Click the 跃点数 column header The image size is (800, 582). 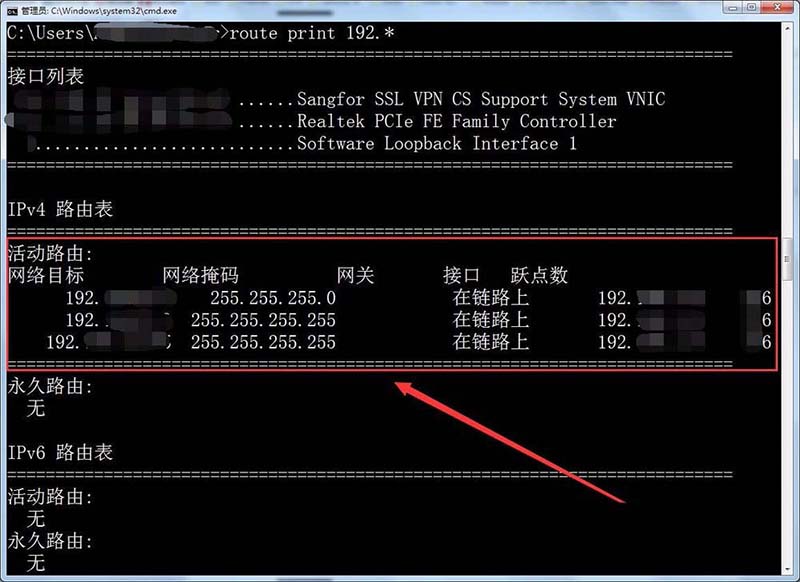539,276
